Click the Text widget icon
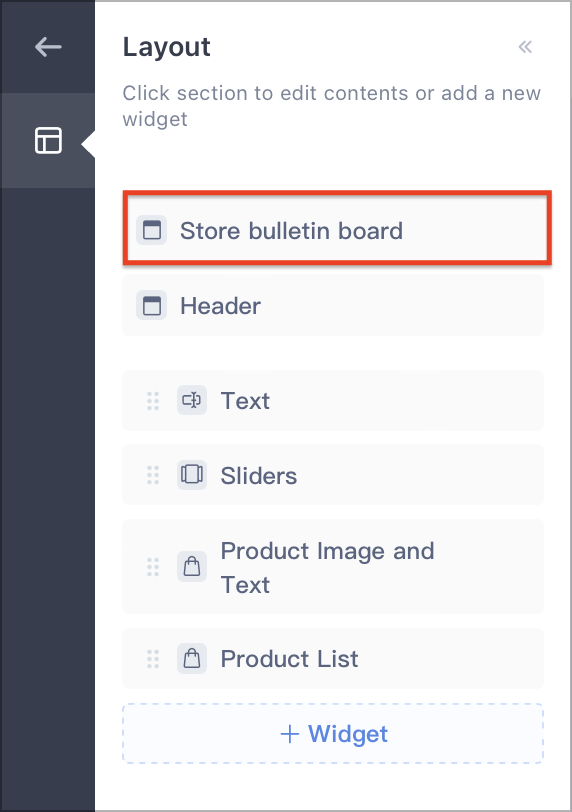The height and width of the screenshot is (812, 572). 192,400
